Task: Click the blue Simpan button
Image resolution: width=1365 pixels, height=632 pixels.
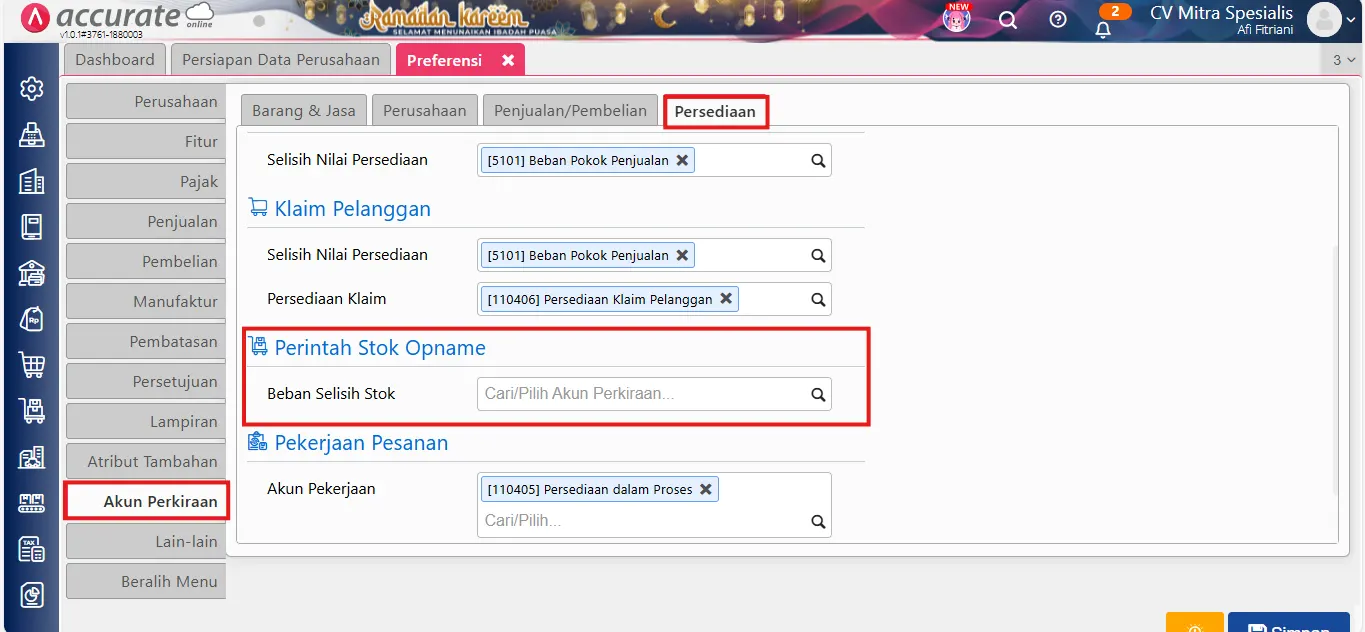Action: [1289, 625]
